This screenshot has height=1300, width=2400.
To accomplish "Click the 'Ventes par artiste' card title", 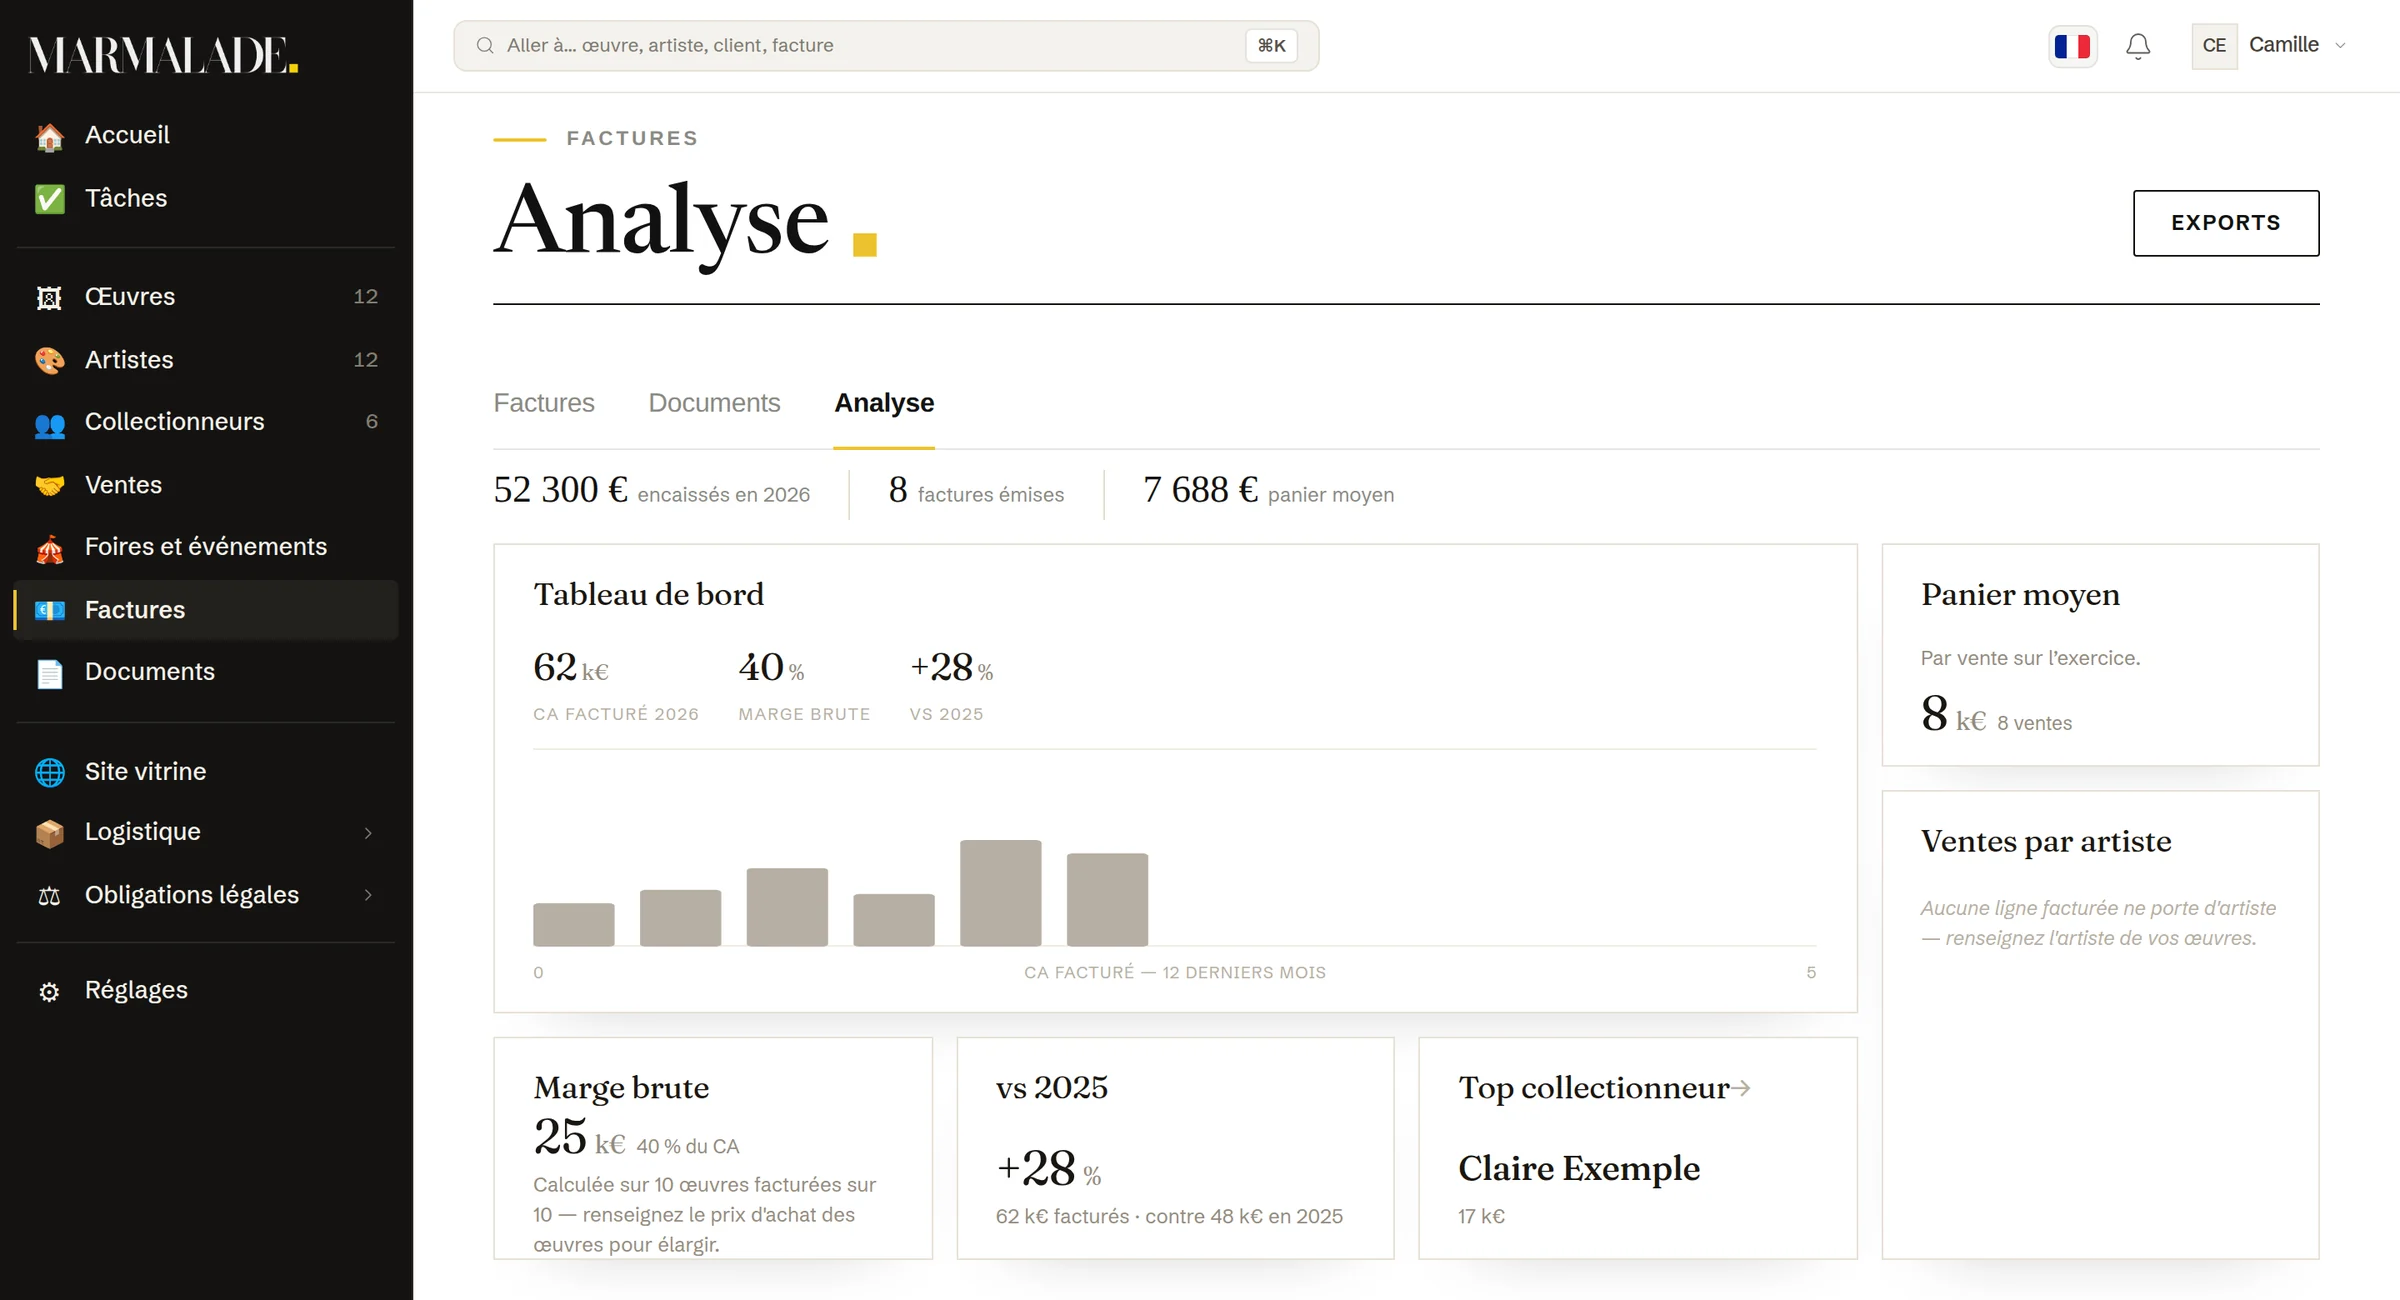I will (2046, 841).
